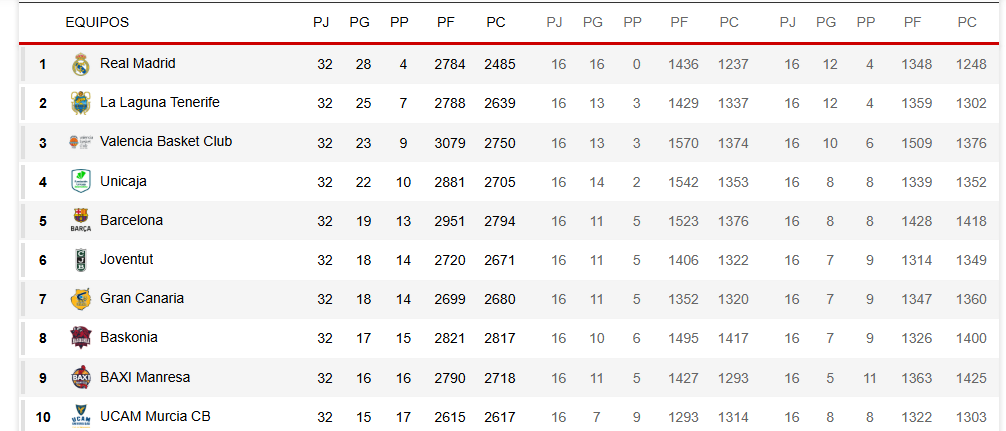Click the EQUIPOS column header

97,22
